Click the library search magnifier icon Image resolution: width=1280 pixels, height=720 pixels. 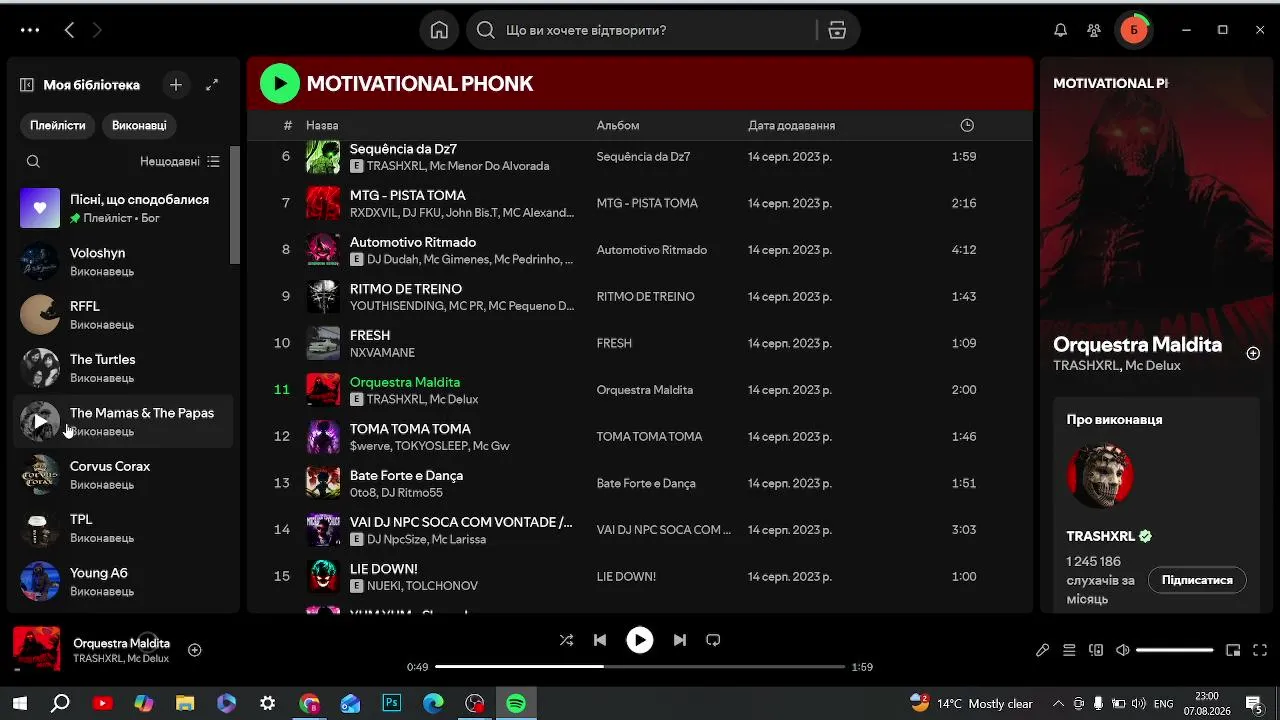pos(33,161)
